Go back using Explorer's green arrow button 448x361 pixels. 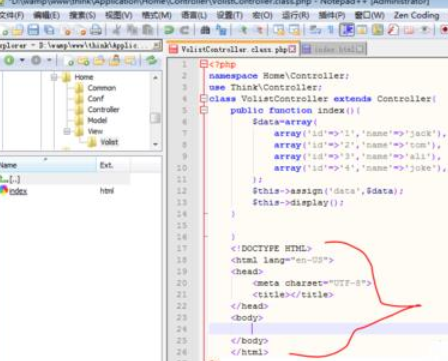click(9, 60)
